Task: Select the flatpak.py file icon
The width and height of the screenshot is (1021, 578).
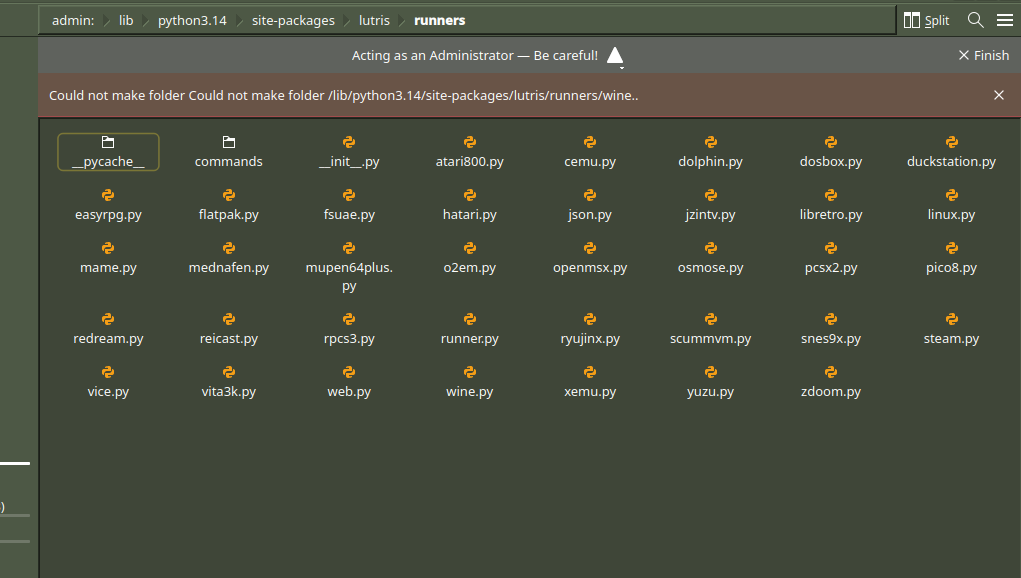Action: click(229, 195)
